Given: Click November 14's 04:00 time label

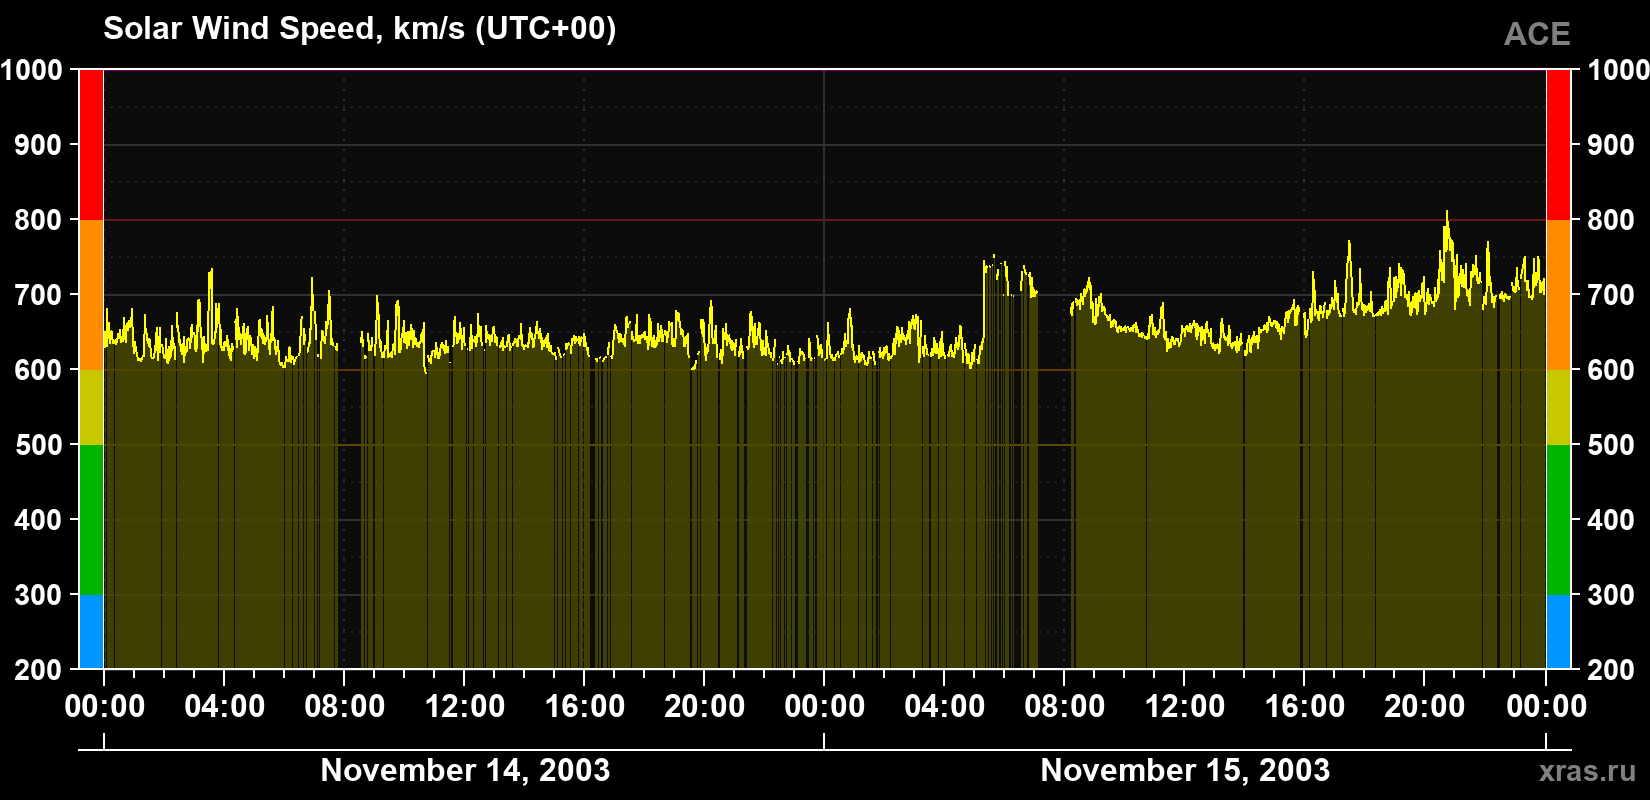Looking at the screenshot, I should pyautogui.click(x=225, y=707).
